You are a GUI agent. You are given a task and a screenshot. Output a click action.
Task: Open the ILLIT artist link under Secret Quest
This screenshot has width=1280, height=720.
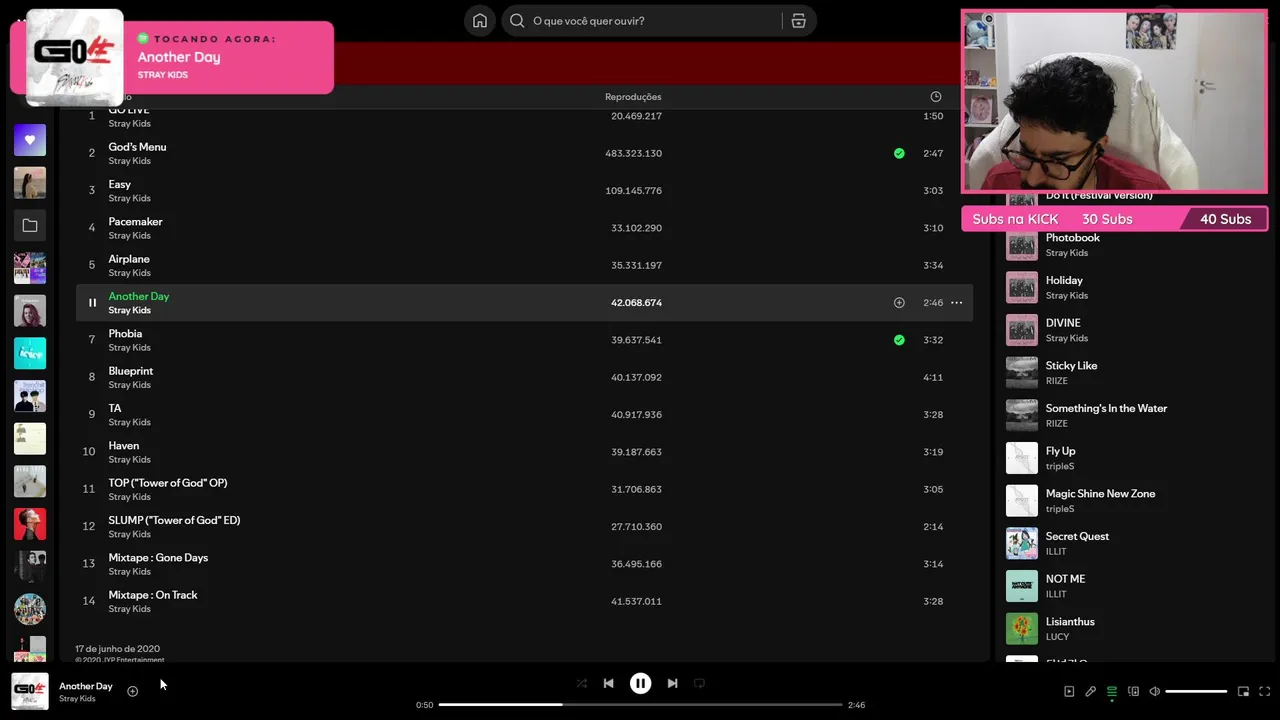tap(1056, 552)
